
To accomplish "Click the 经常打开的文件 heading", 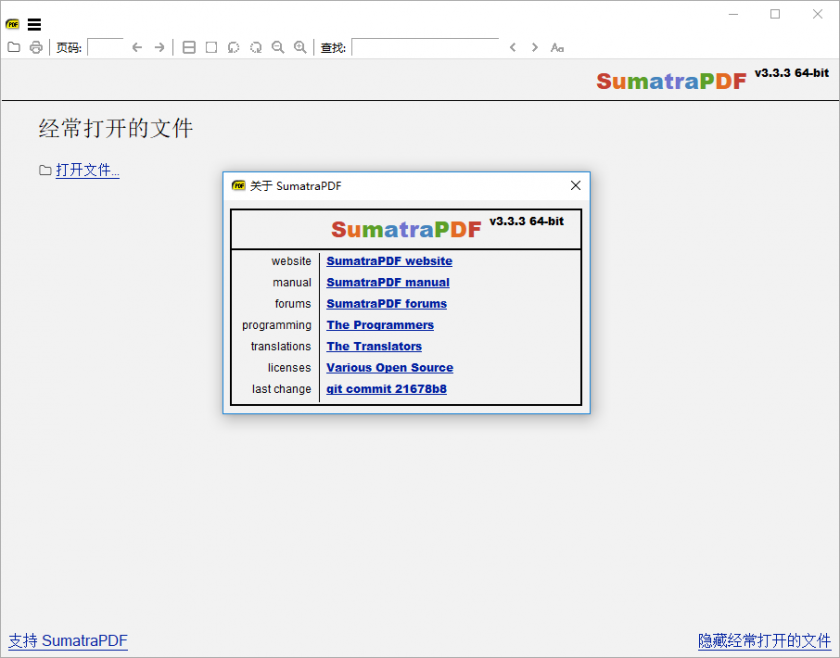I will point(116,129).
